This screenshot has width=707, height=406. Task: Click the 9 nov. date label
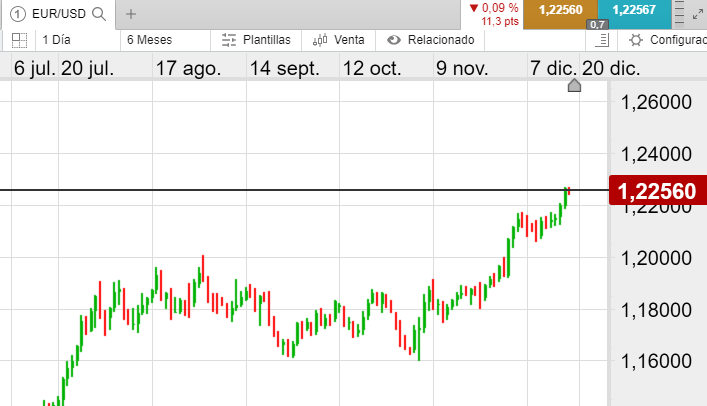click(462, 69)
